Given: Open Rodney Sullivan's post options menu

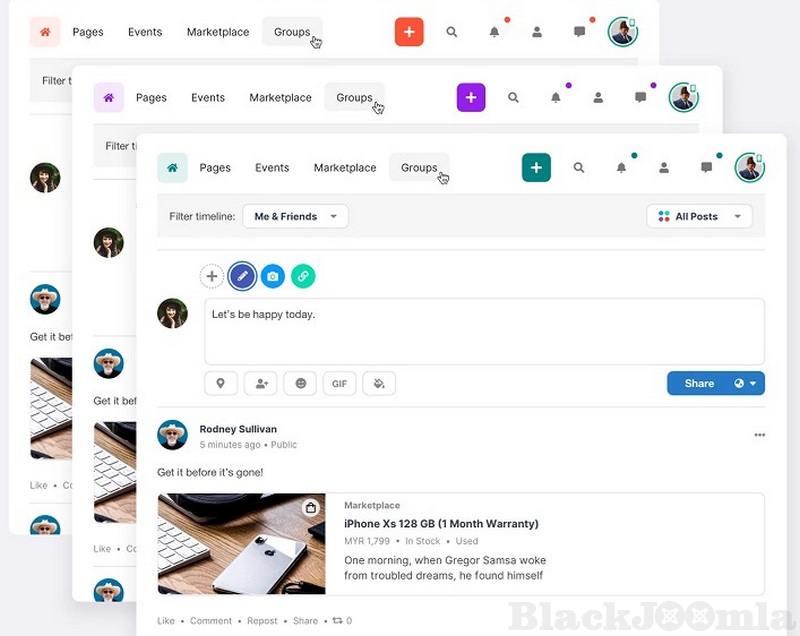Looking at the screenshot, I should 759,435.
